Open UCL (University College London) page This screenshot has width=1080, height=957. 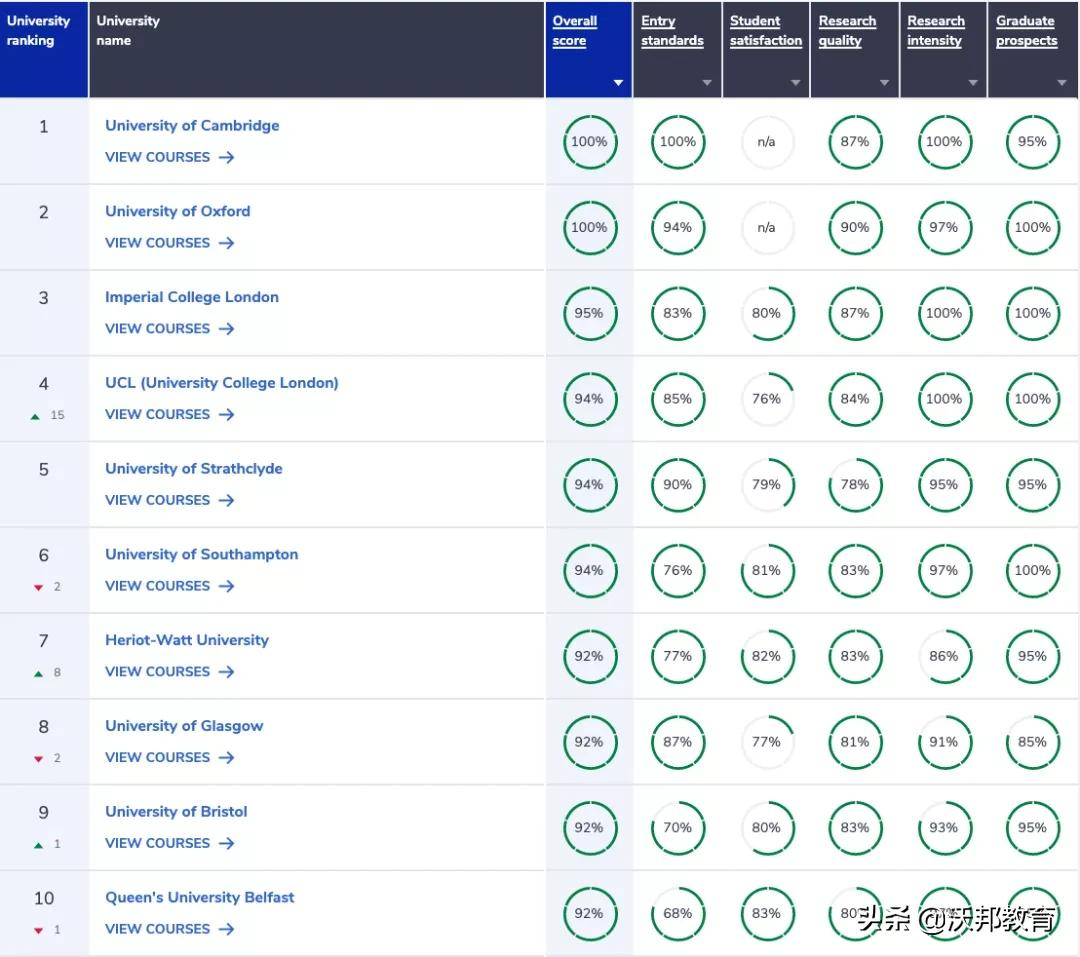click(x=222, y=383)
